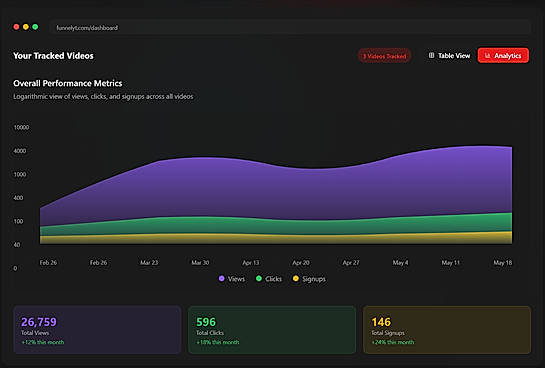This screenshot has height=368, width=545.
Task: Click the Videos Tracked badge
Action: point(384,56)
